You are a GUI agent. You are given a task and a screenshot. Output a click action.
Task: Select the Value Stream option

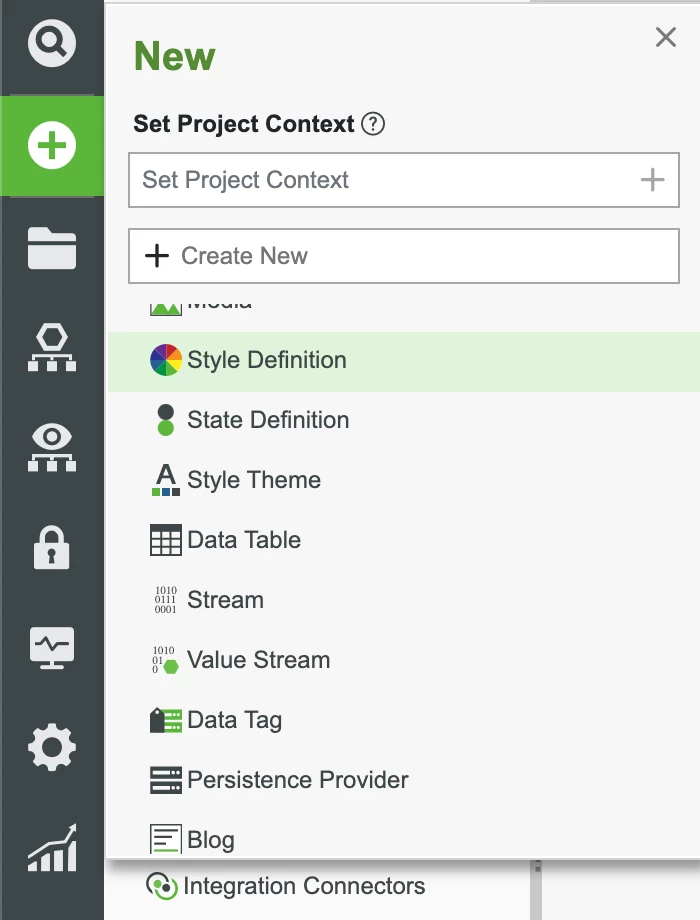[x=258, y=660]
